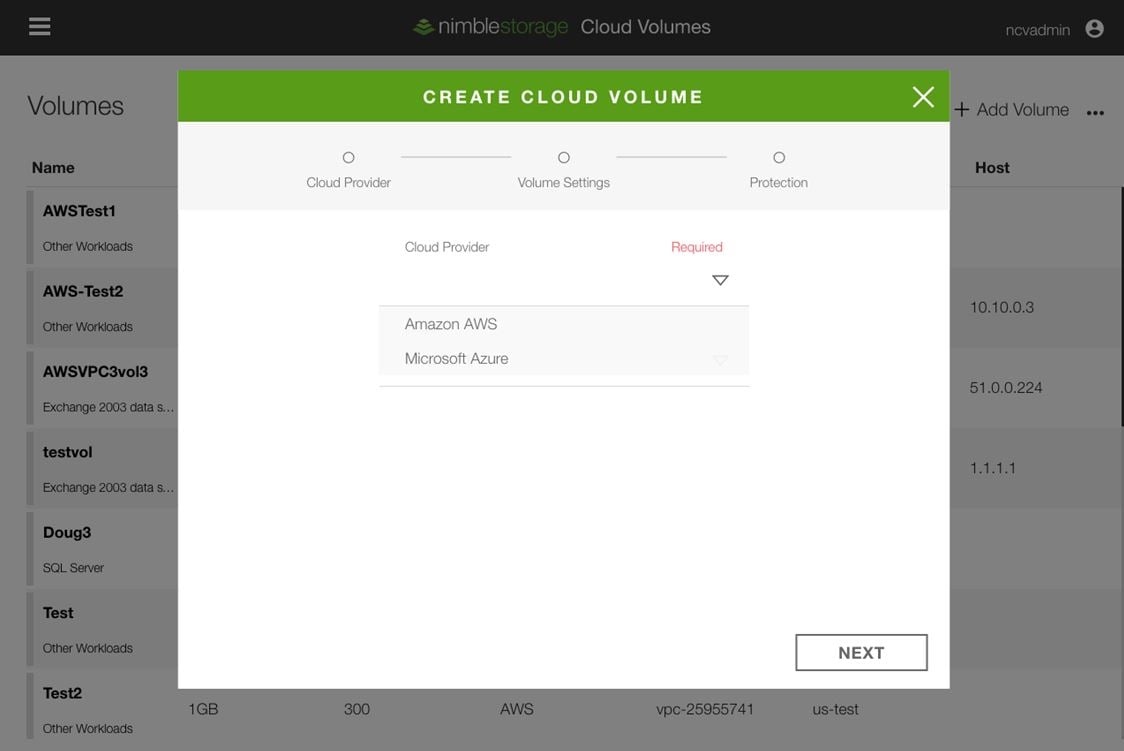
Task: Click the vpc-25955741 cell
Action: [705, 709]
